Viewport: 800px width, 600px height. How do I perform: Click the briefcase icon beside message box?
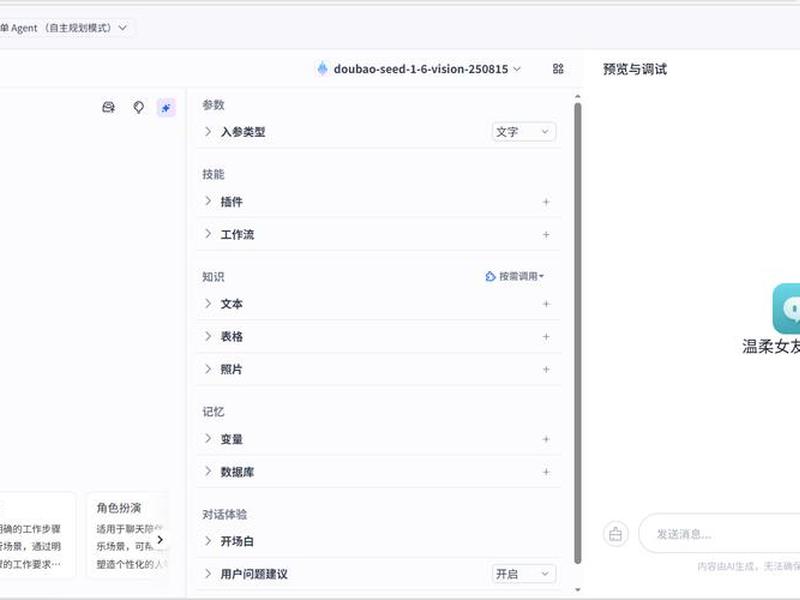click(616, 534)
